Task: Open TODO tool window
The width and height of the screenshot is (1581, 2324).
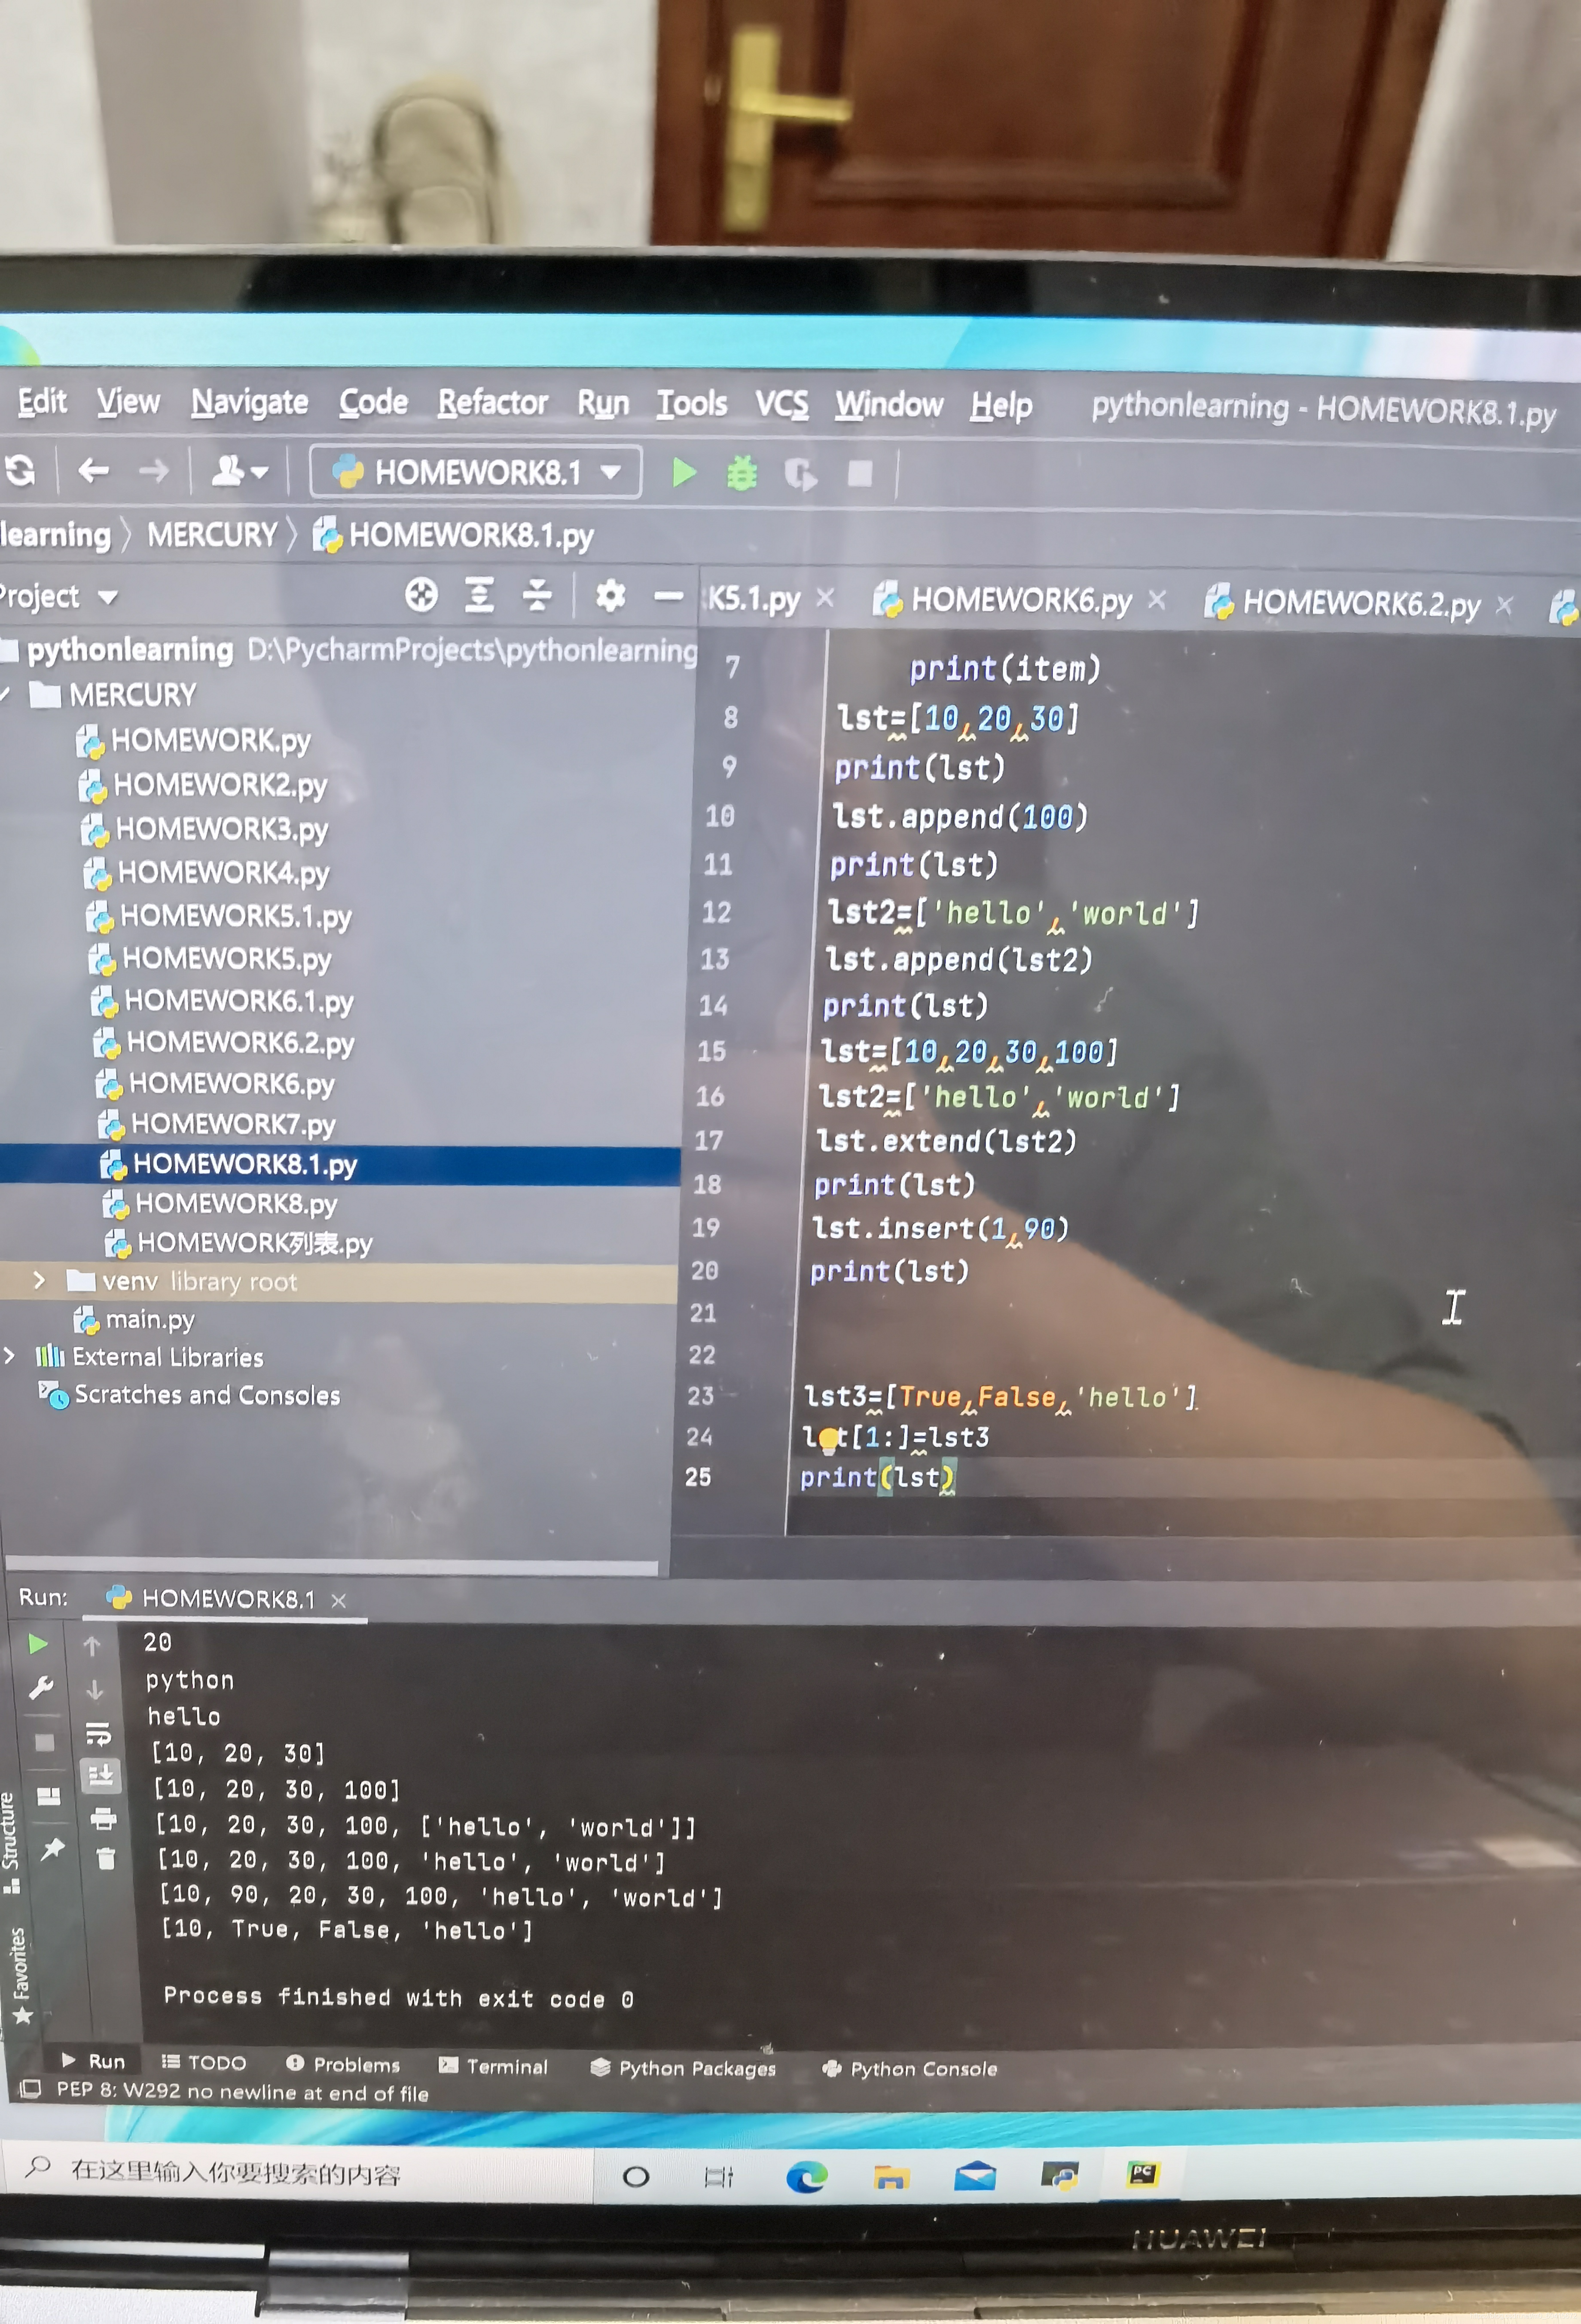Action: [x=204, y=2062]
